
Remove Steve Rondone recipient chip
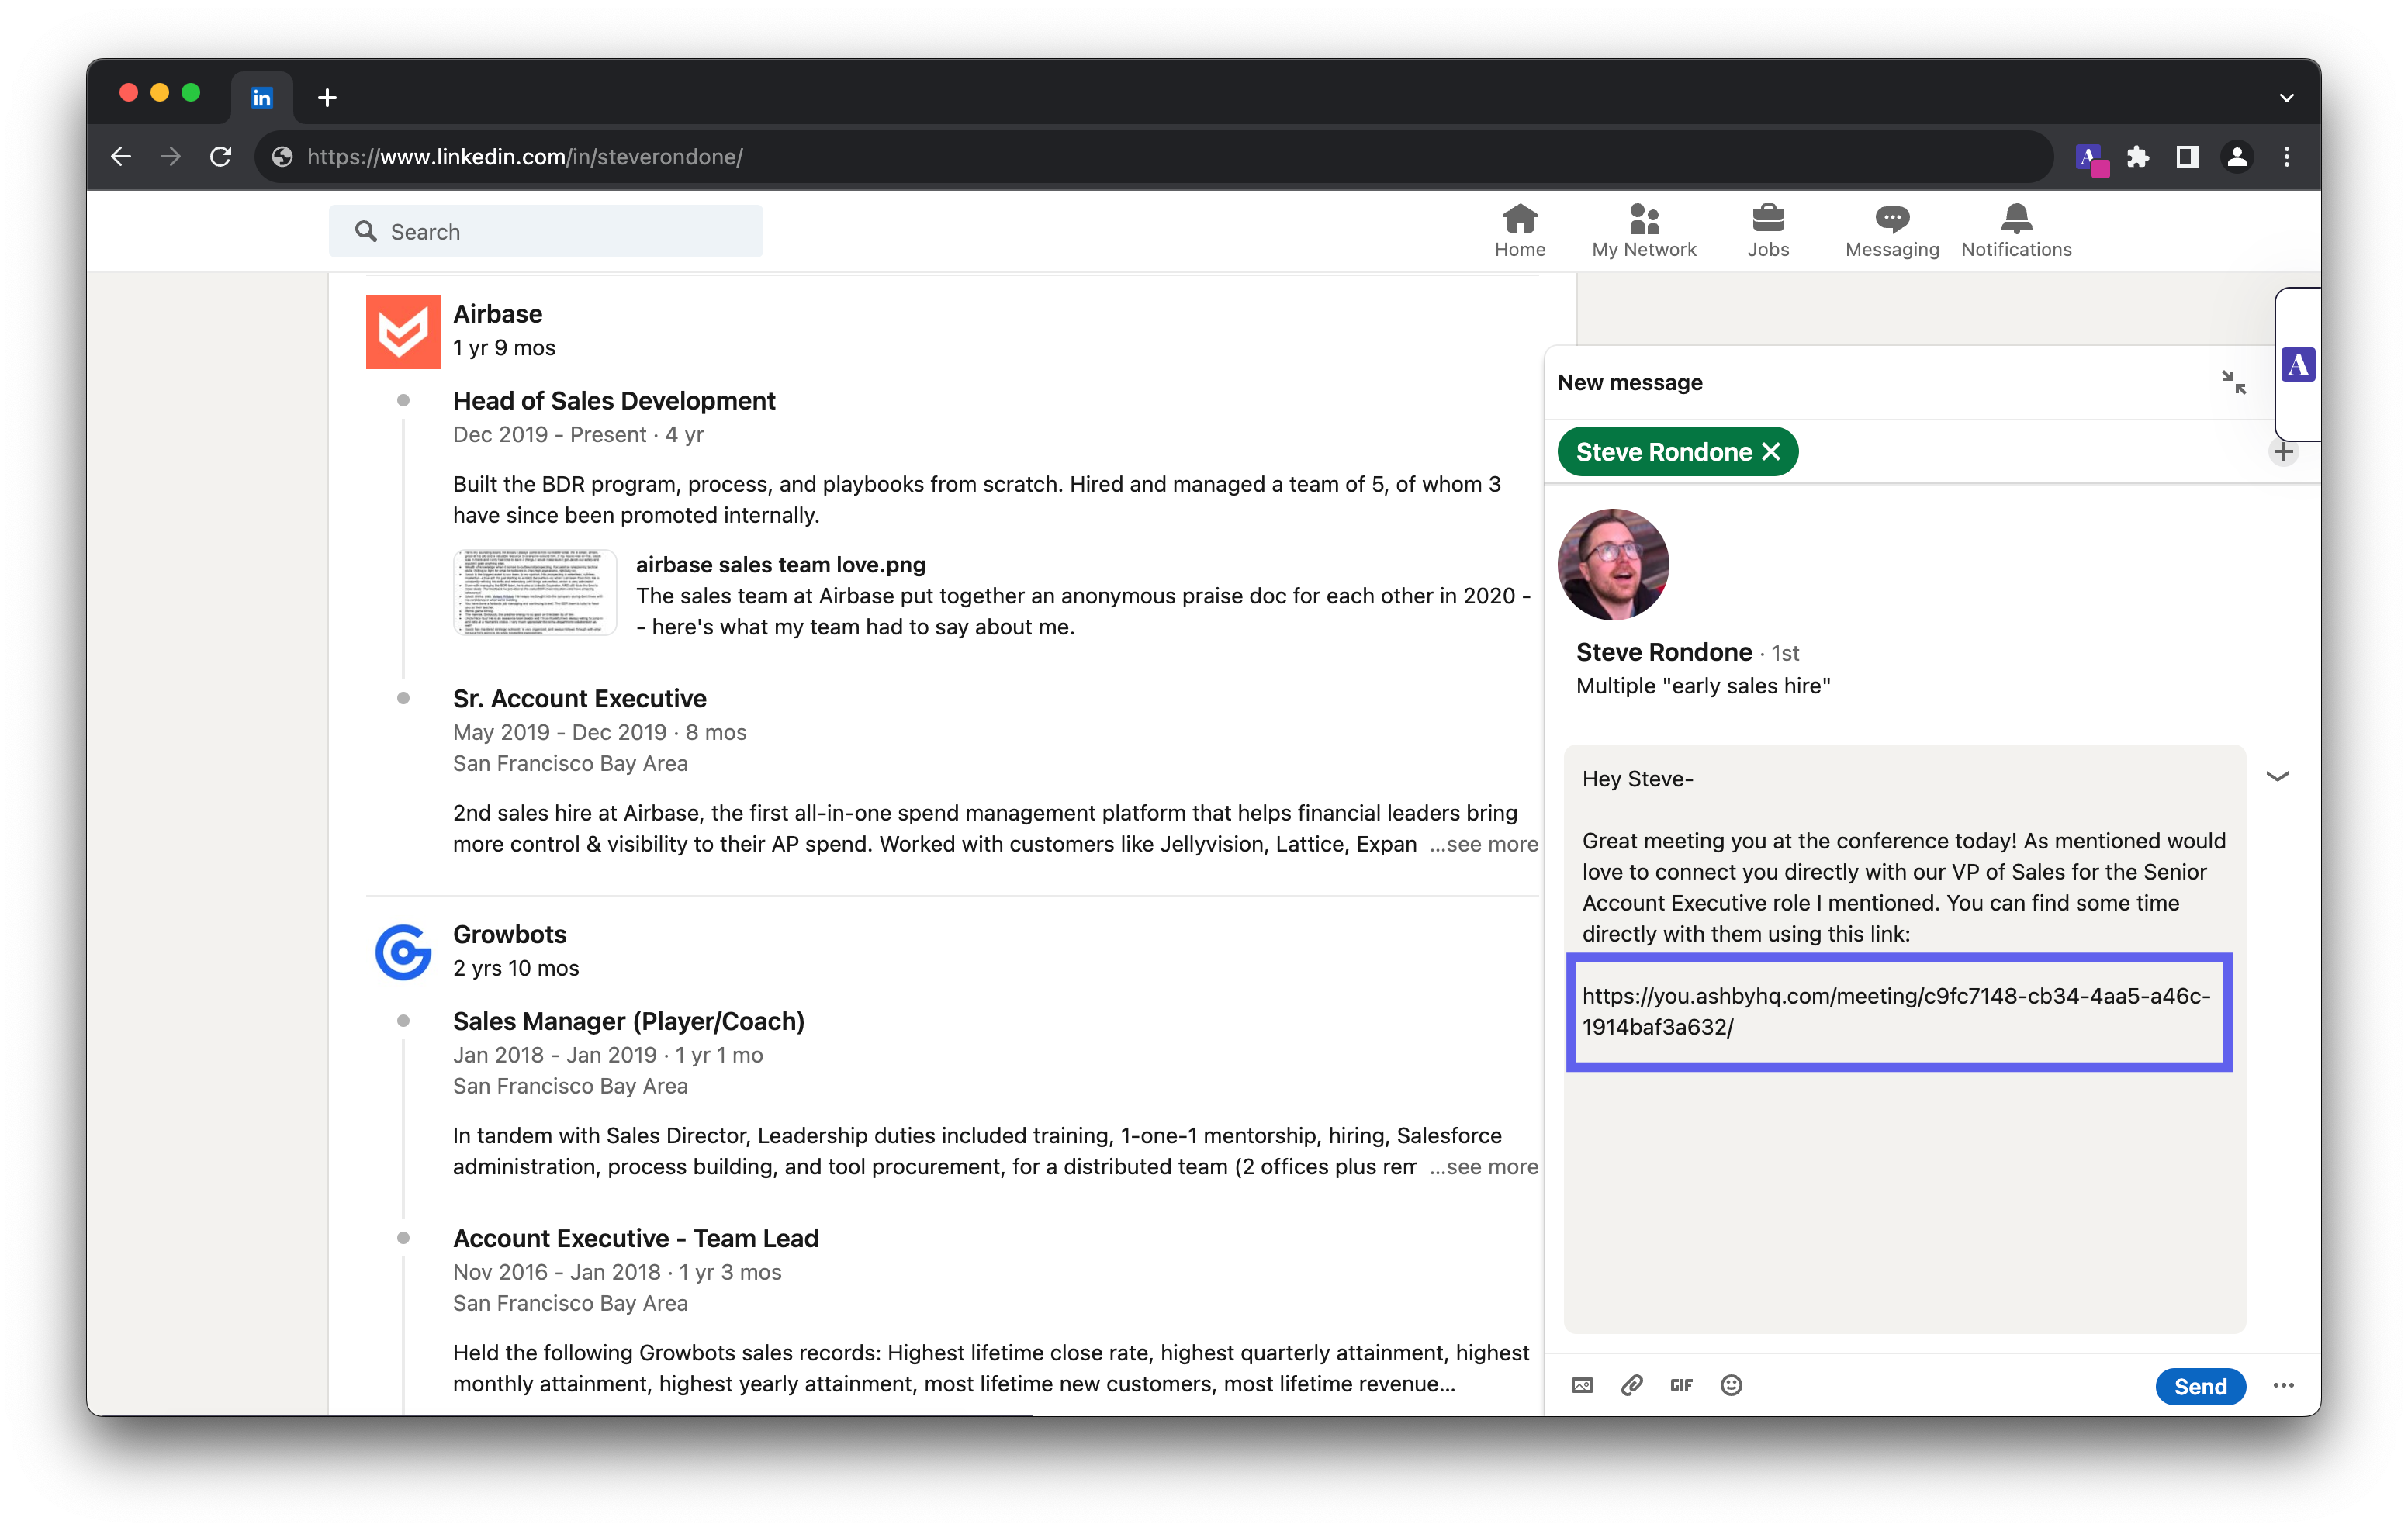1771,452
